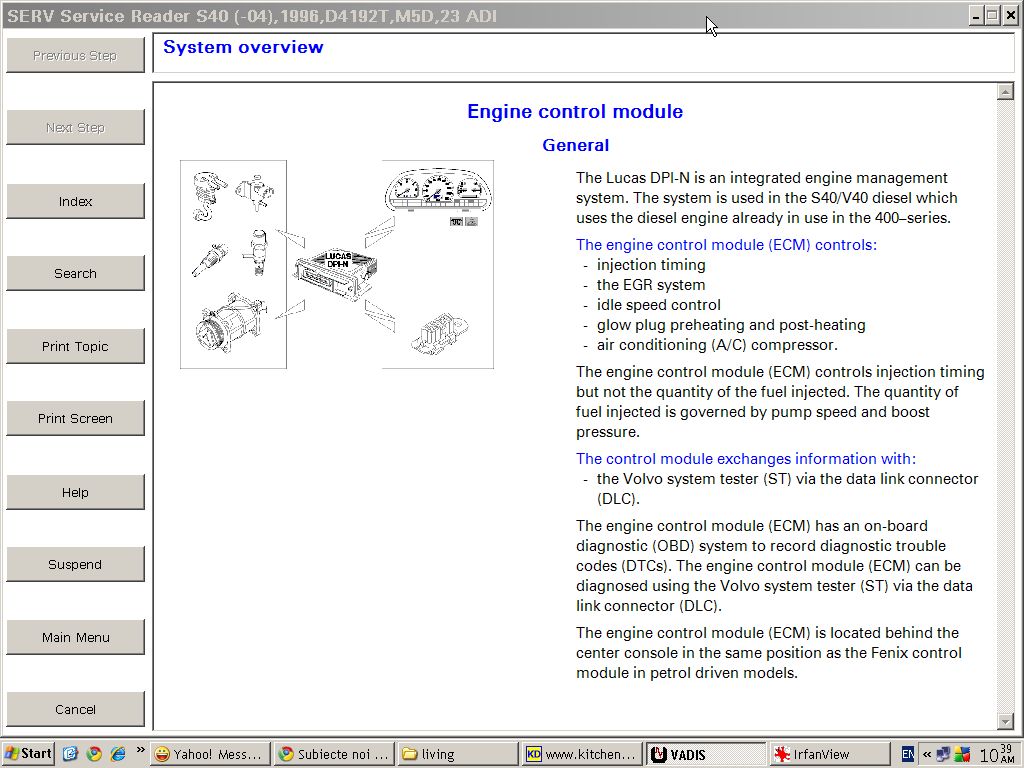The width and height of the screenshot is (1024, 768).
Task: Click the Next Step button
Action: coord(75,127)
